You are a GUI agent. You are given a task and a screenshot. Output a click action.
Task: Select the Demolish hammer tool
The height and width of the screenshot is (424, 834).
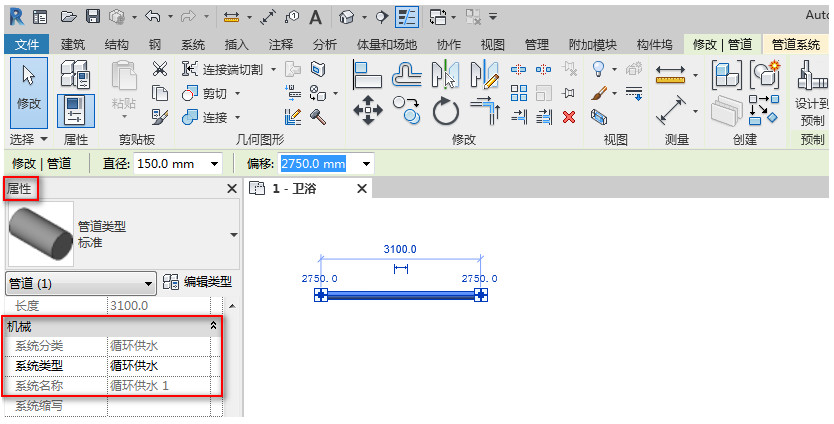[x=318, y=117]
